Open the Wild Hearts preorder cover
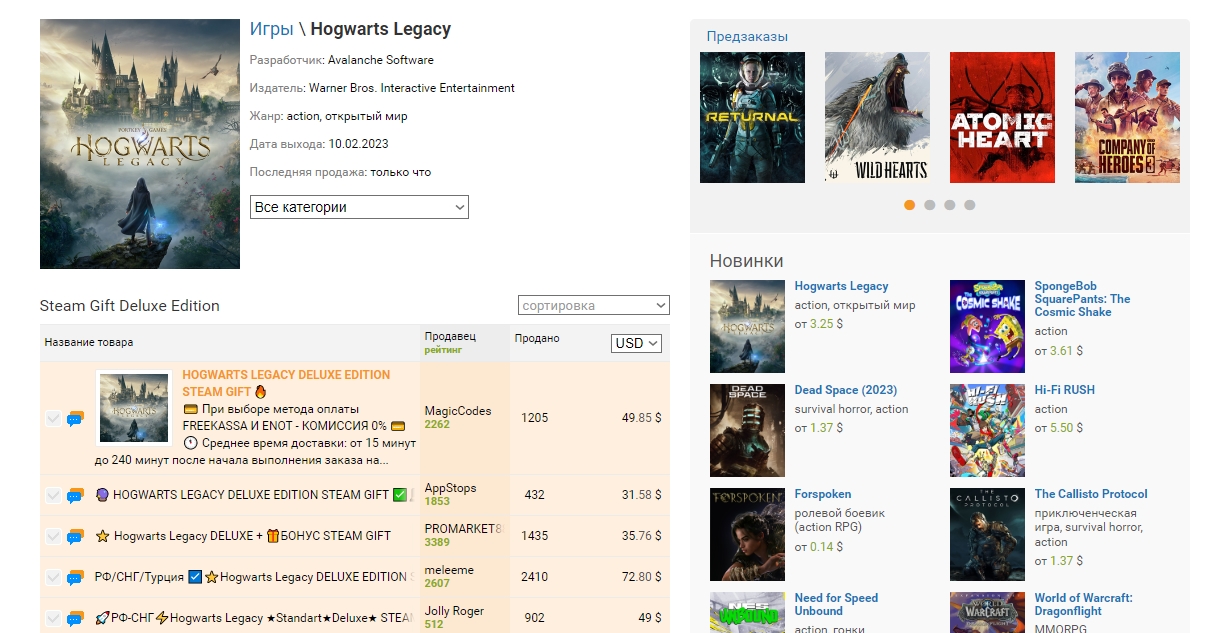 (877, 117)
